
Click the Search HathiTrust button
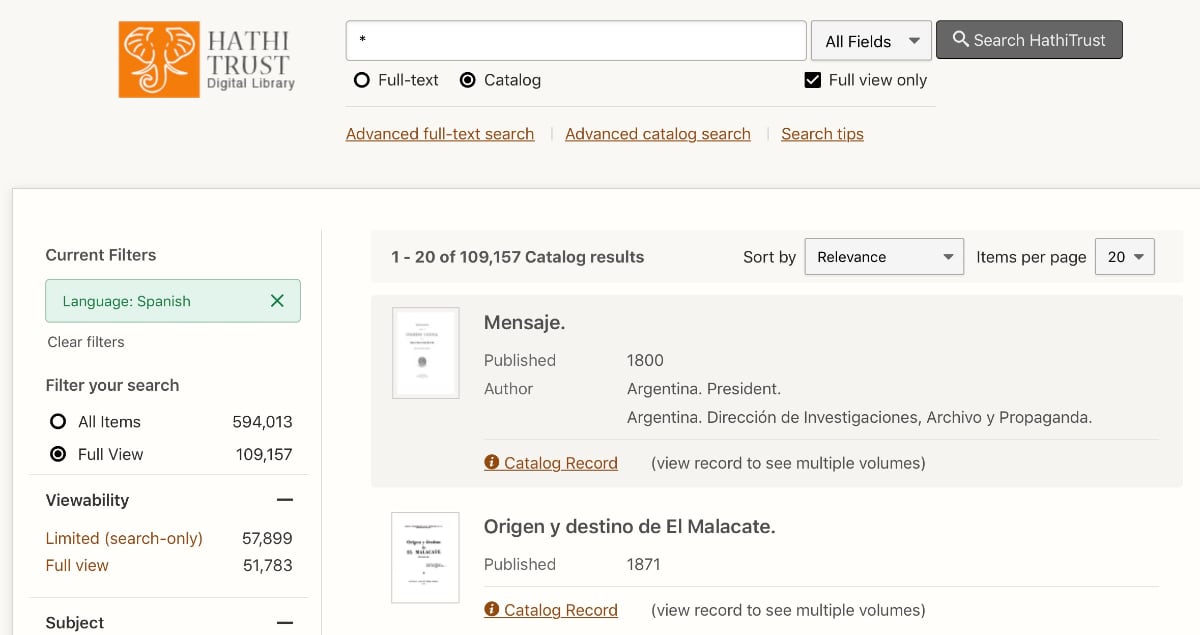pos(1029,40)
